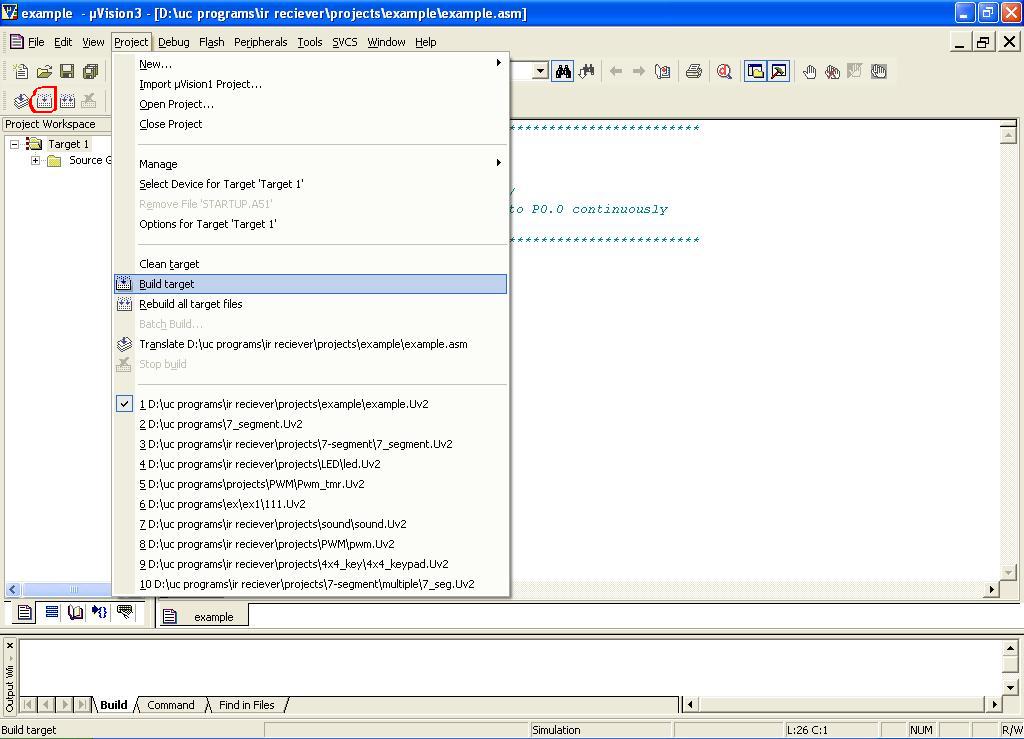Open recent project Pwm_tmr.Uv2
Screen dimensions: 1024x739
[x=310, y=484]
